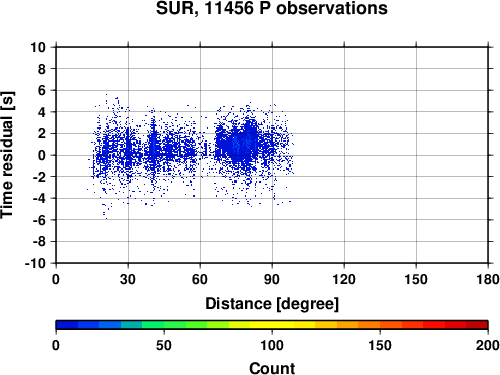Click the vertical data streak at 30 degrees
500x375 pixels.
point(128,147)
